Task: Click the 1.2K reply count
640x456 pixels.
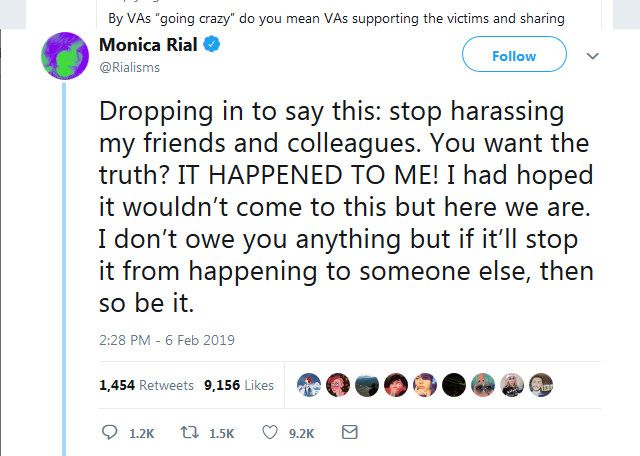Action: [x=142, y=434]
